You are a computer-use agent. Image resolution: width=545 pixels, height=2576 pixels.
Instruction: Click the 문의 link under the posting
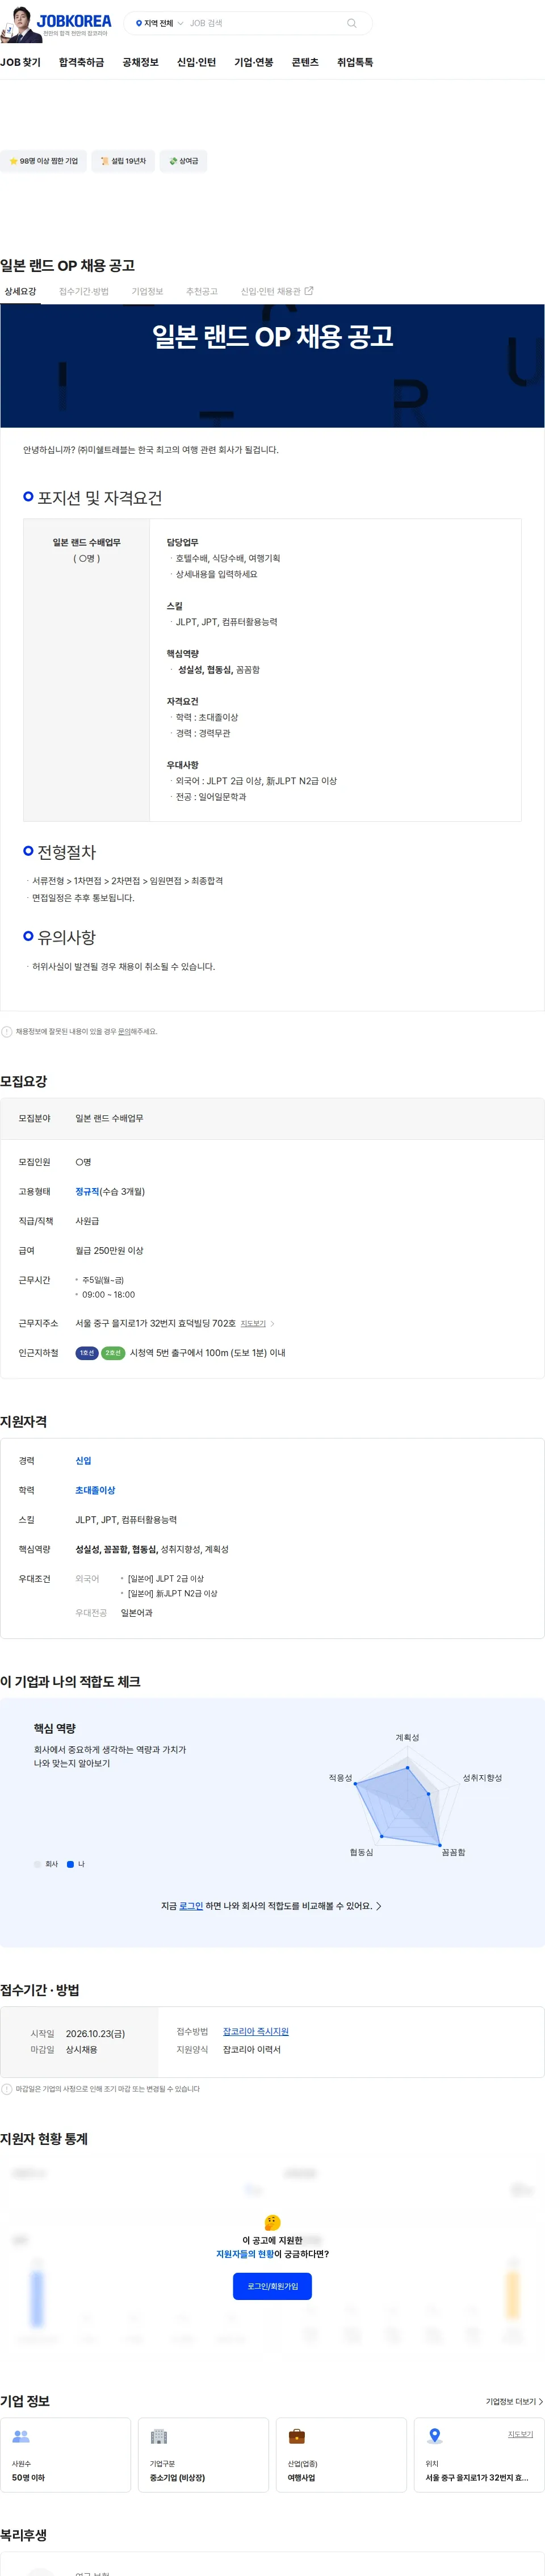click(124, 1031)
